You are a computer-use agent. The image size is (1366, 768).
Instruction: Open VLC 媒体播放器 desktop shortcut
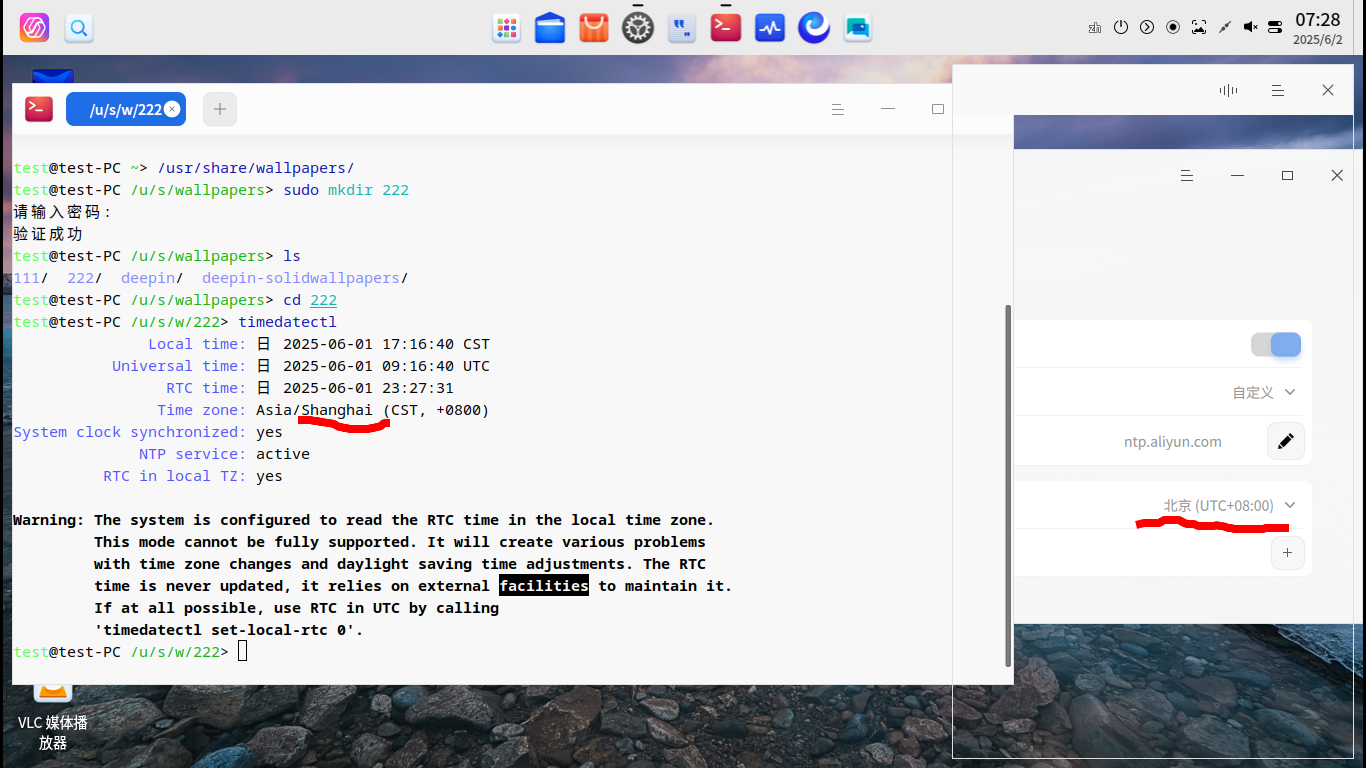[x=52, y=717]
